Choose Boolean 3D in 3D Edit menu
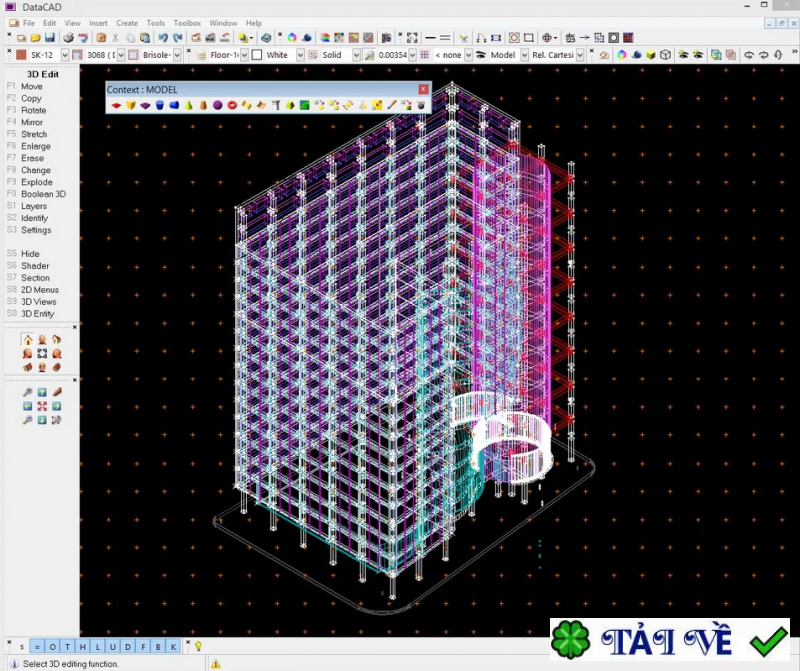The image size is (800, 671). (x=43, y=194)
